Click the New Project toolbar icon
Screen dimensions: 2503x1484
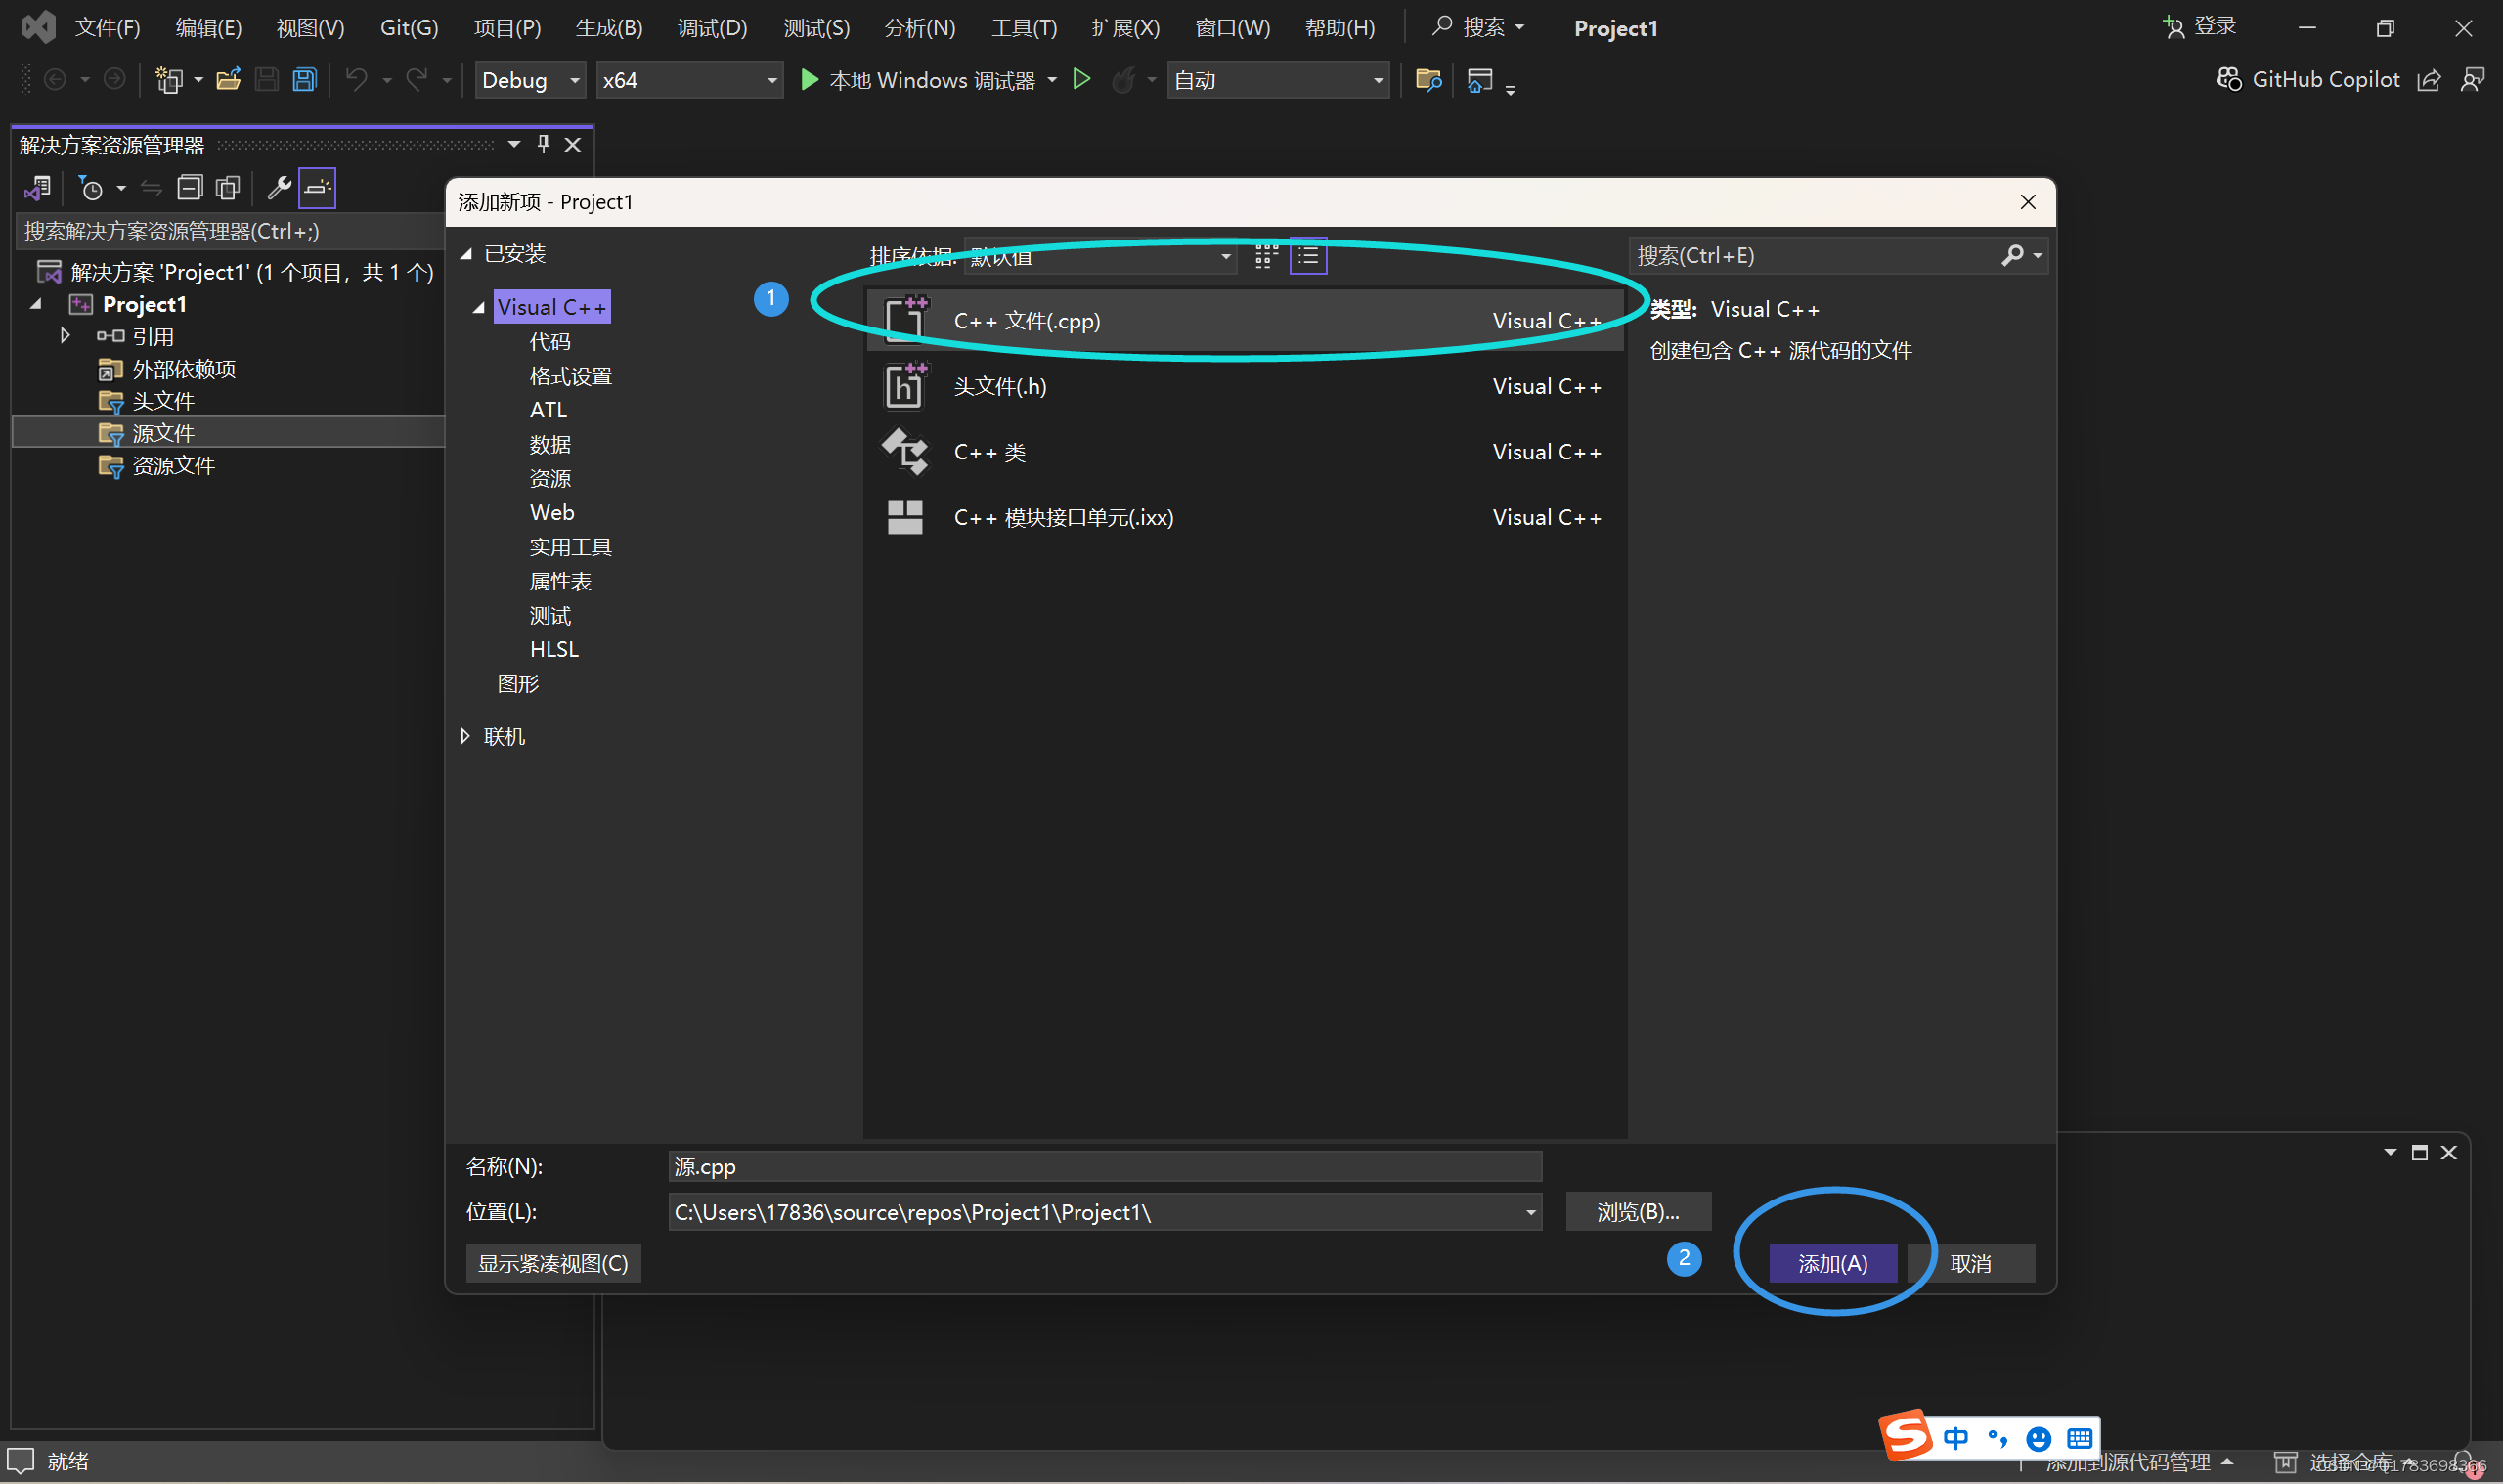[x=169, y=79]
